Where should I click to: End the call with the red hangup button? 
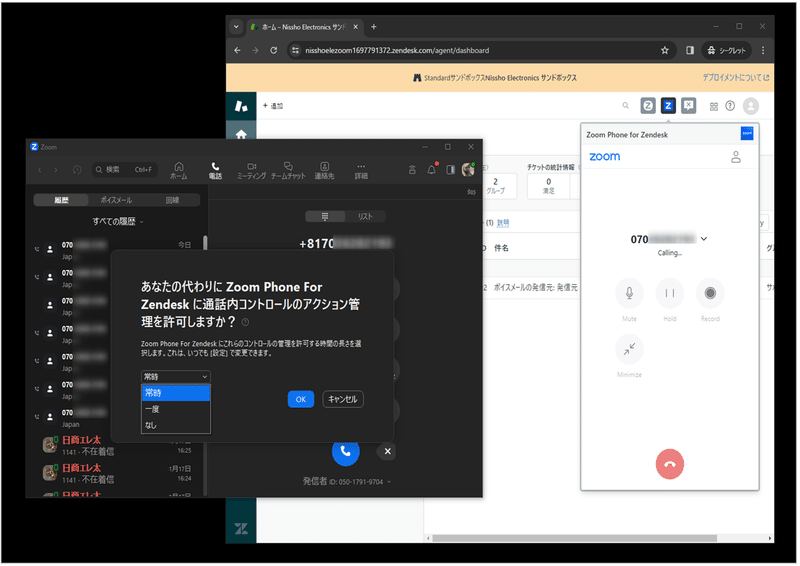point(671,465)
